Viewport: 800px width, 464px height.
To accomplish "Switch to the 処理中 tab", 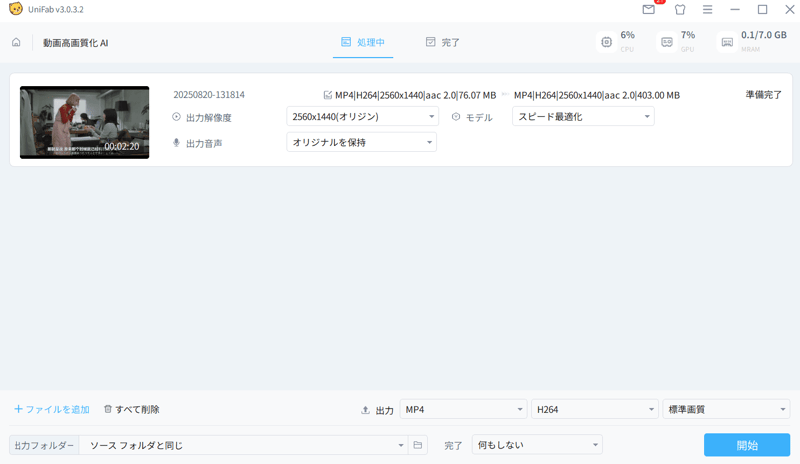I will (x=363, y=42).
